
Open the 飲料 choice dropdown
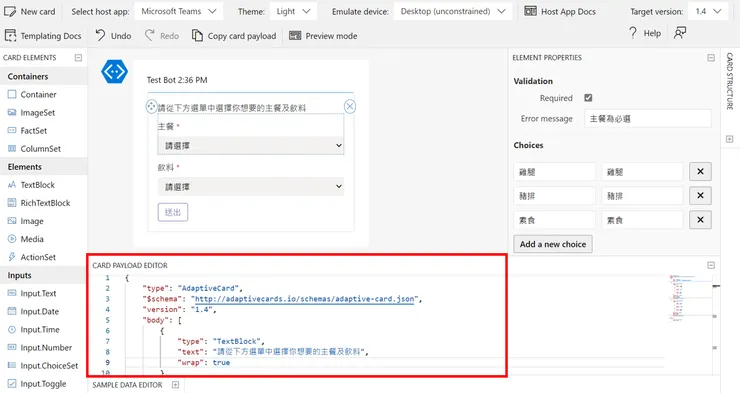[251, 187]
